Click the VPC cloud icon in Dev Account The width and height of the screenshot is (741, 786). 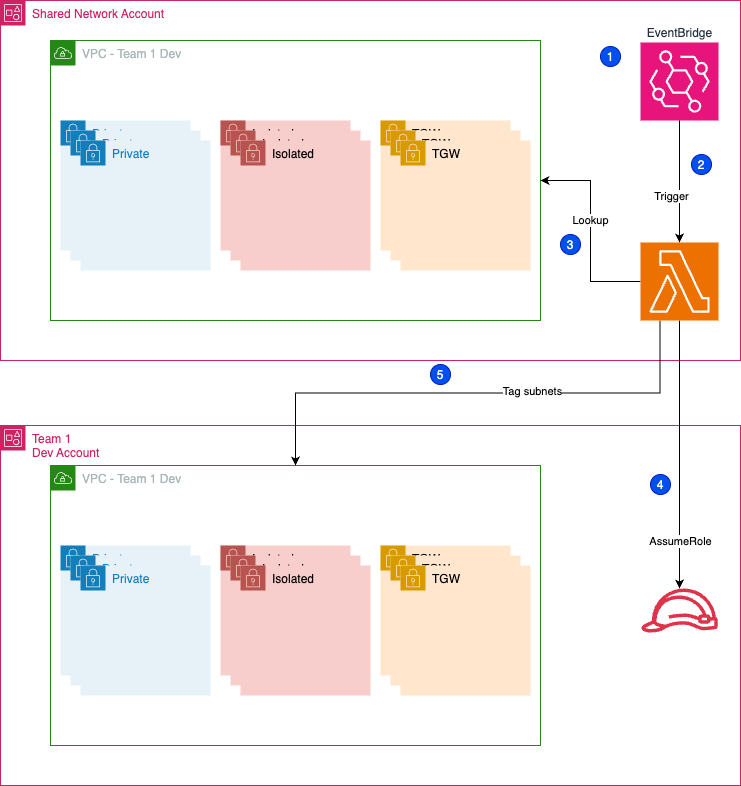tap(63, 478)
